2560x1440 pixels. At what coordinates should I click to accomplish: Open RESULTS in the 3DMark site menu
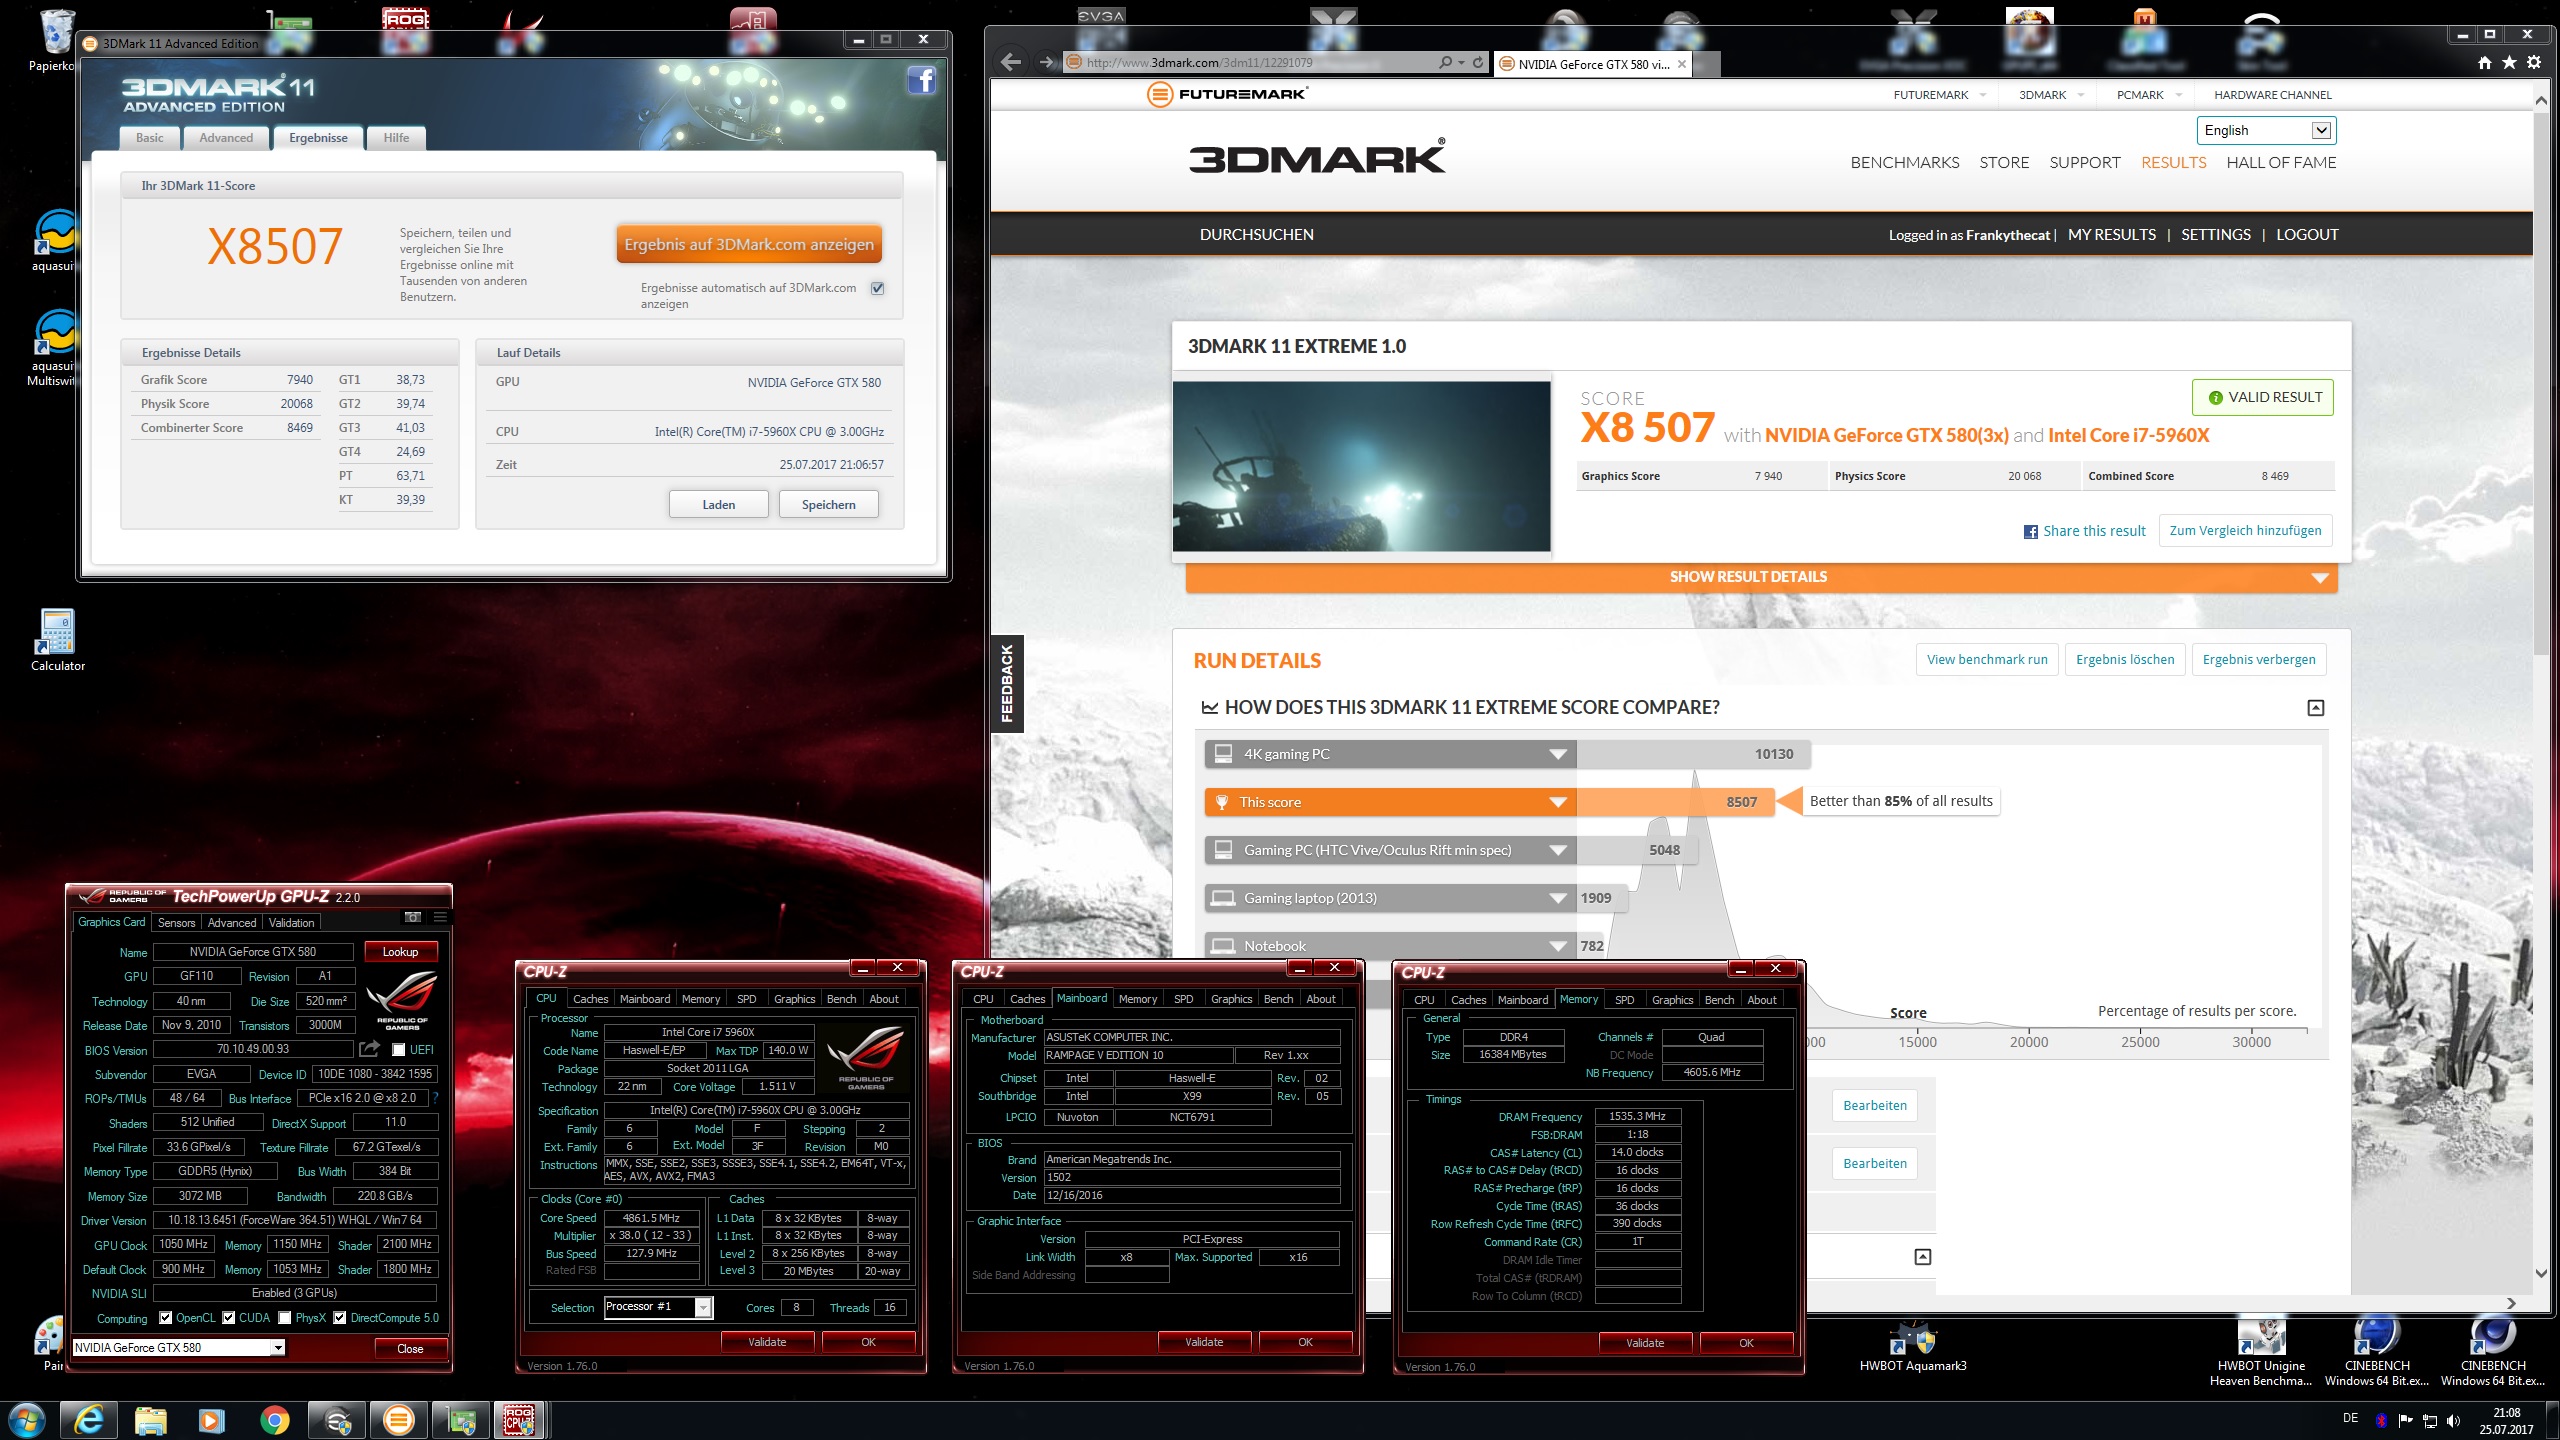point(2173,163)
